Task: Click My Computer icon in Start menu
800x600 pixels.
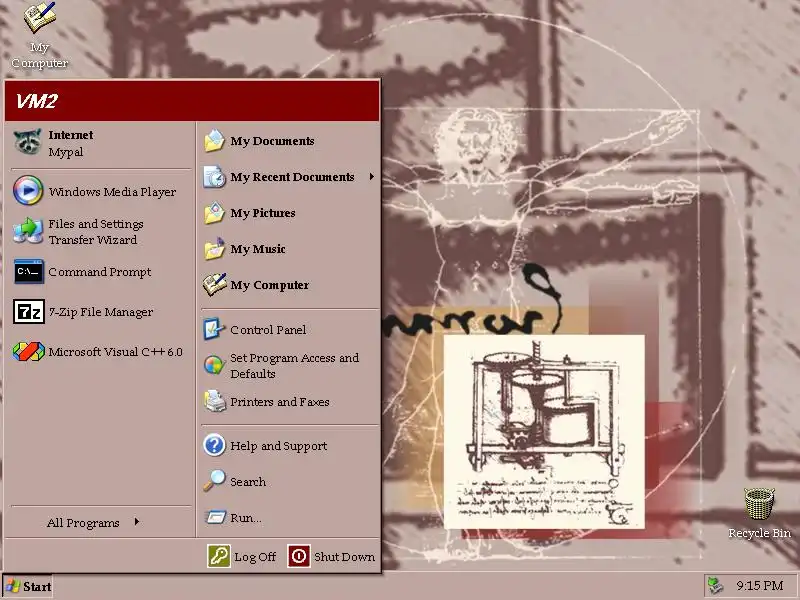Action: coord(214,285)
